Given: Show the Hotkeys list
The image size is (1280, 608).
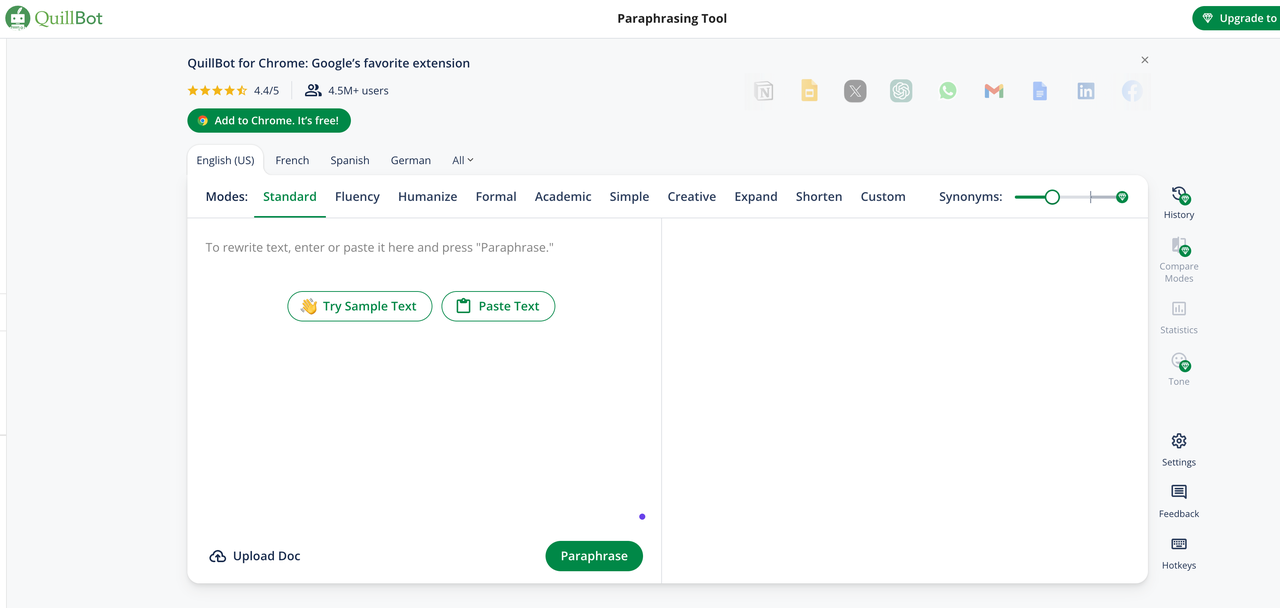Looking at the screenshot, I should click(x=1179, y=553).
